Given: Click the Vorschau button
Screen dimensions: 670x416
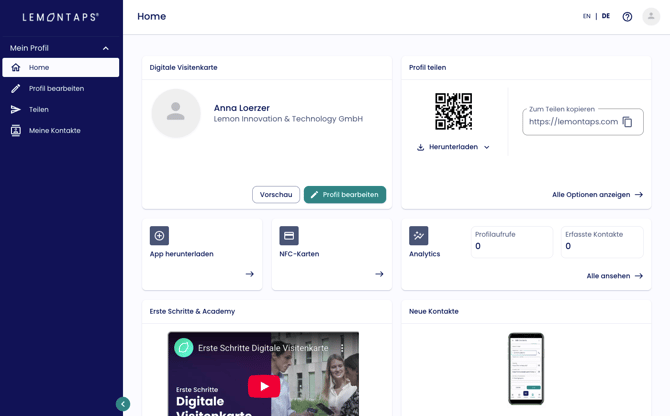Looking at the screenshot, I should [276, 195].
